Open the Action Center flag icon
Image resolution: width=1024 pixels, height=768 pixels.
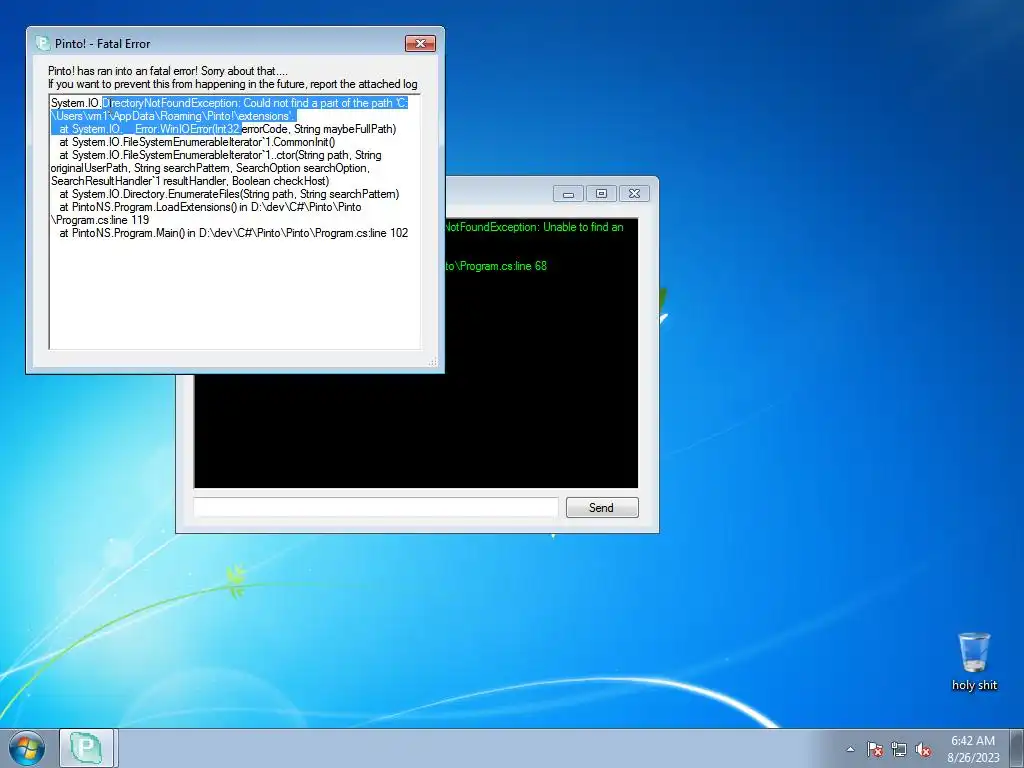[875, 749]
